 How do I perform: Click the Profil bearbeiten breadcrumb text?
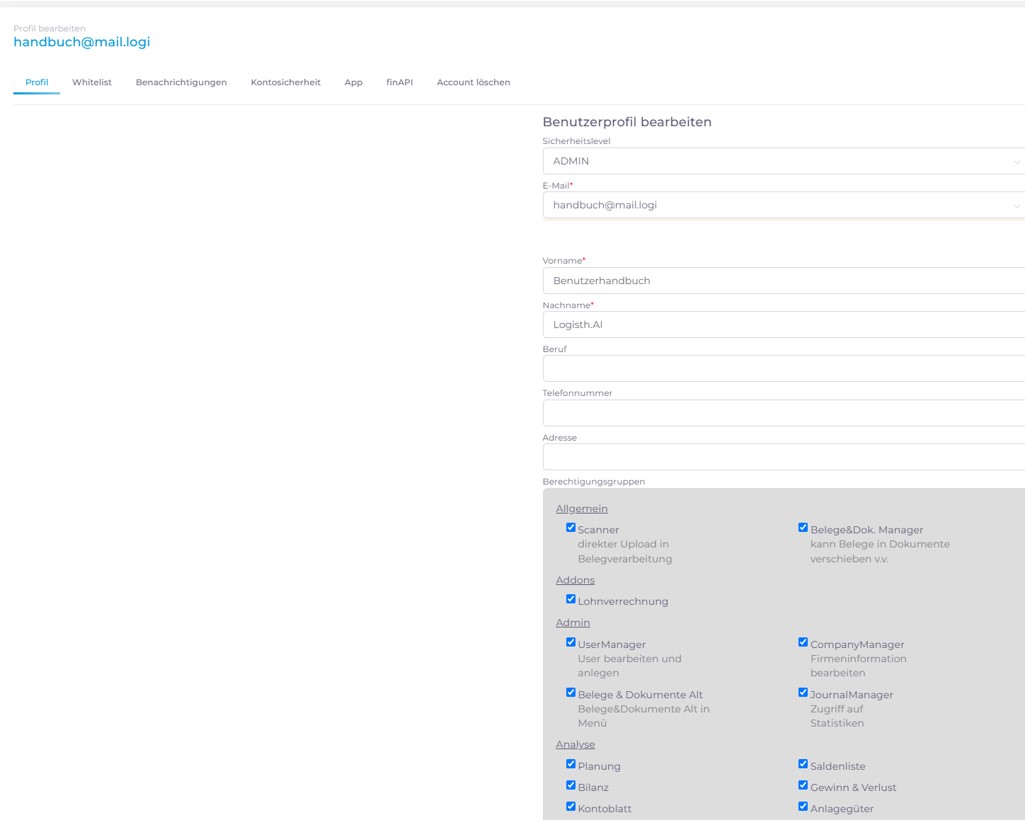point(49,28)
